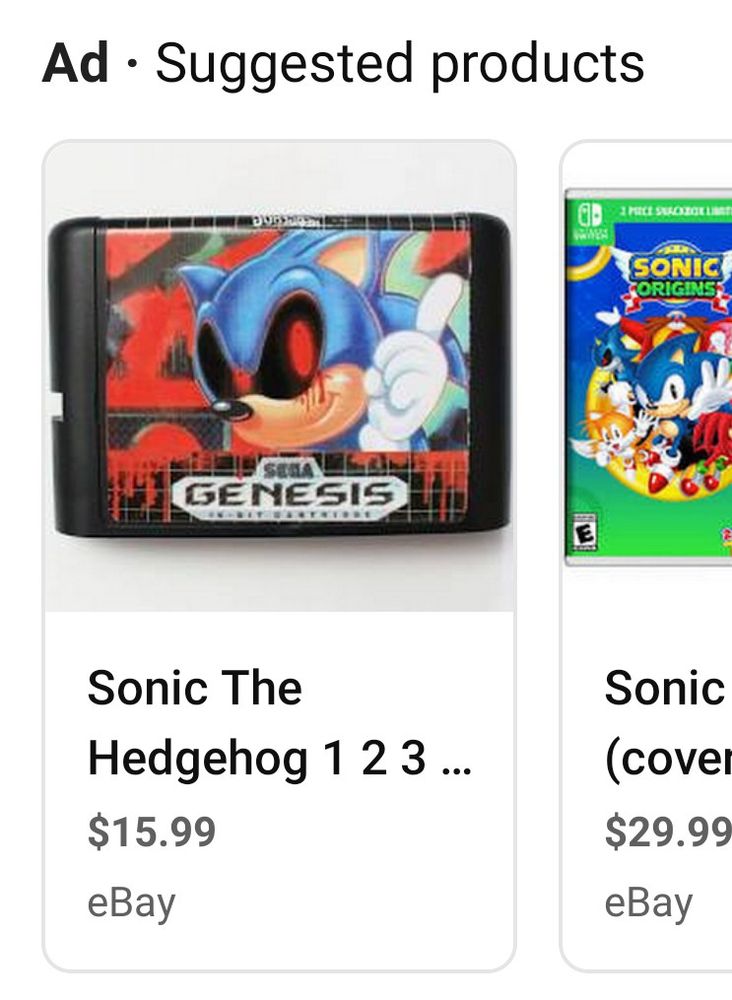Image resolution: width=732 pixels, height=1000 pixels.
Task: Click the Sonic Origins logo on cover
Action: [677, 274]
